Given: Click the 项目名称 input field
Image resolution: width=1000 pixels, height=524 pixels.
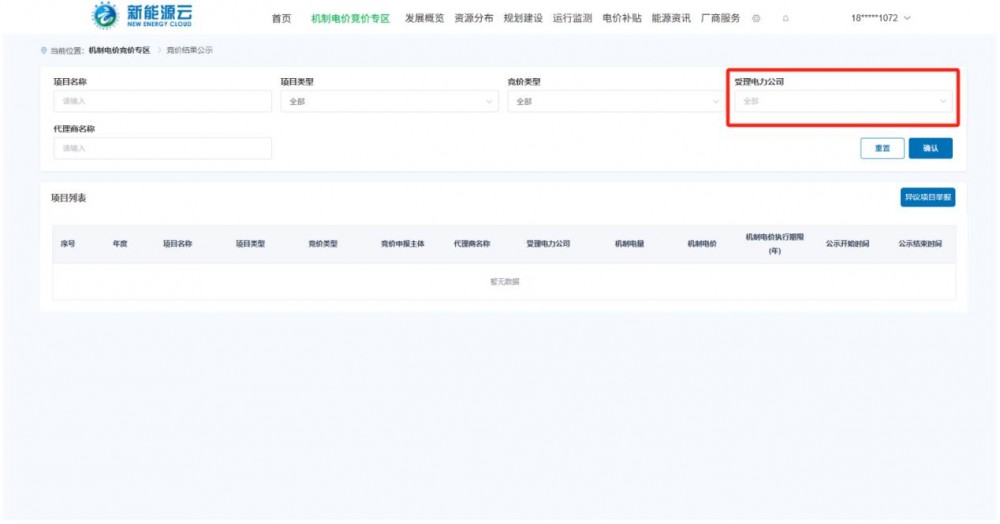Looking at the screenshot, I should 162,101.
